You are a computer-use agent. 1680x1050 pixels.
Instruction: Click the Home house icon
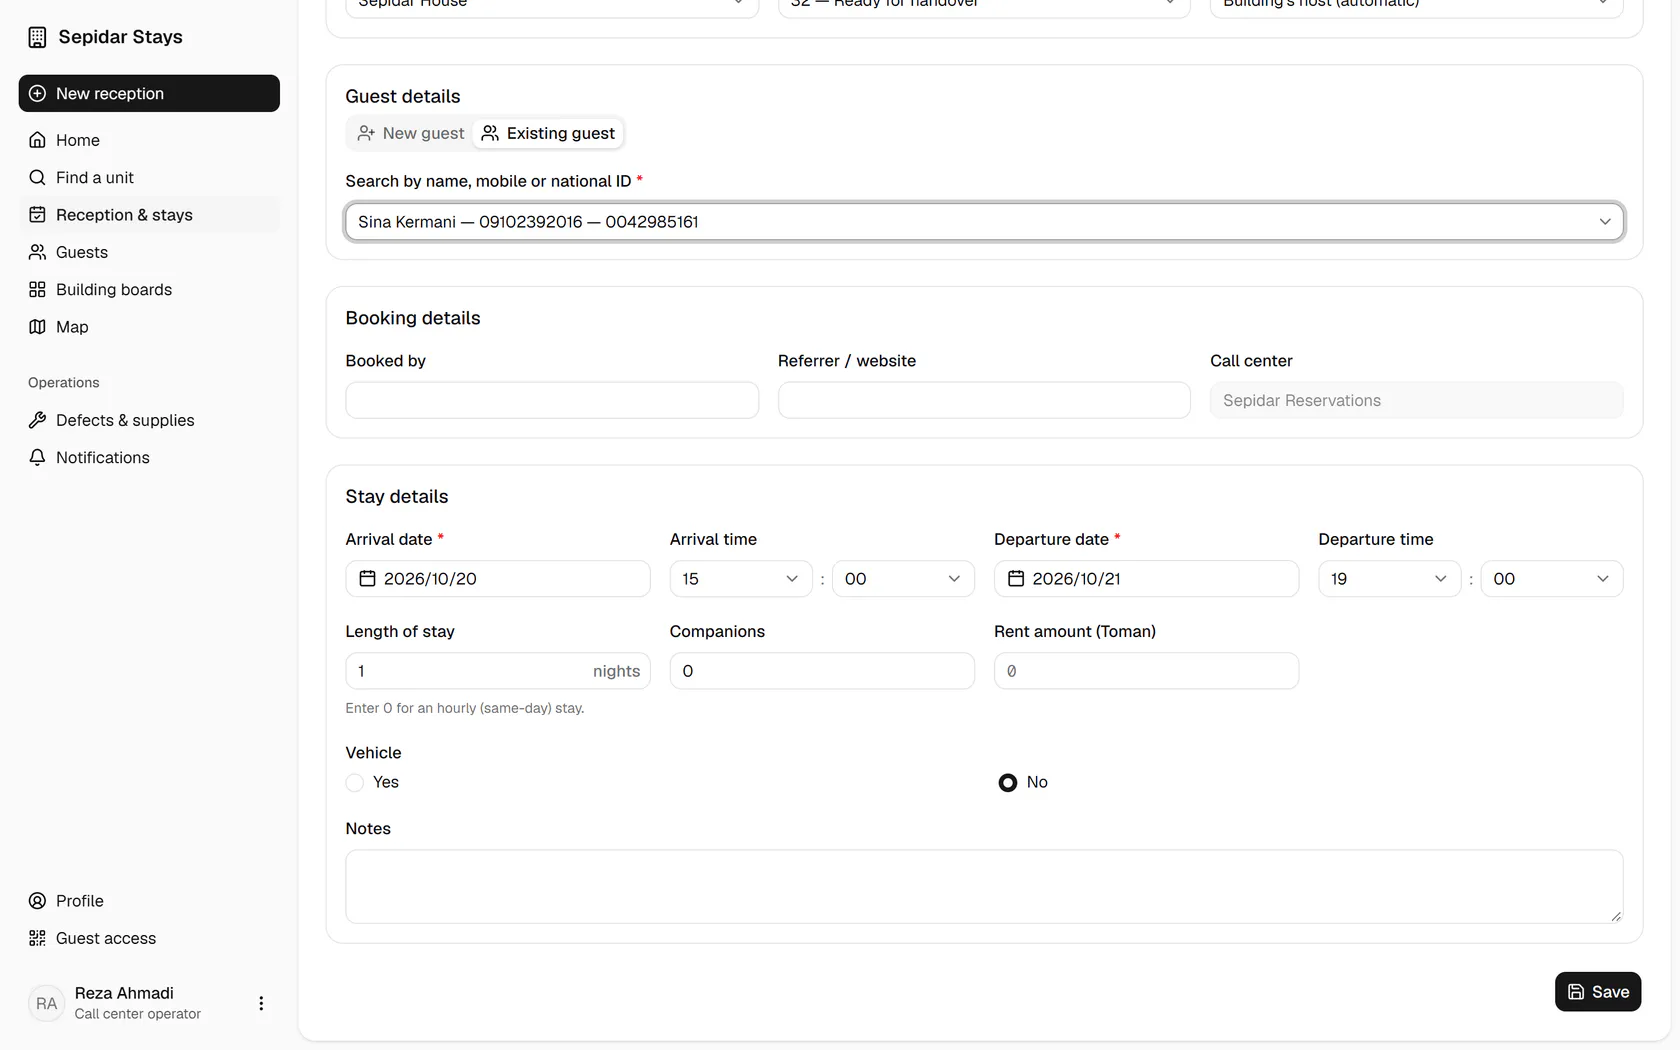[37, 140]
